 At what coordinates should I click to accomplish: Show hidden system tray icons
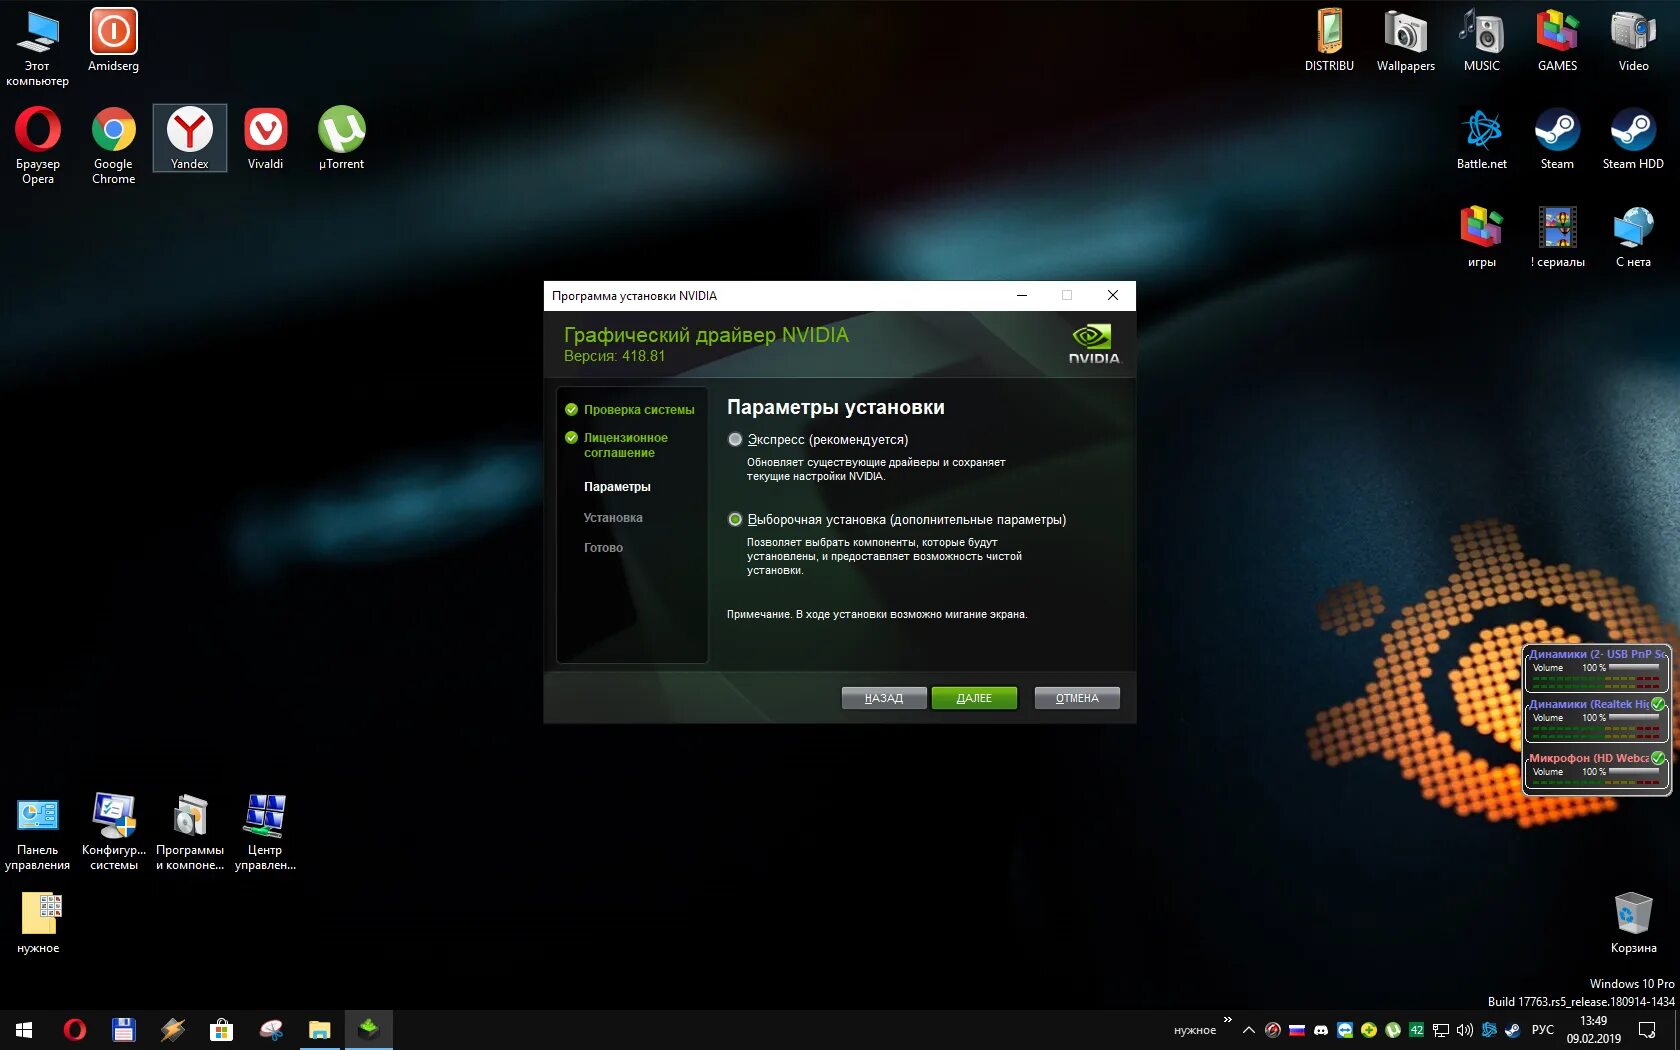(x=1249, y=1030)
